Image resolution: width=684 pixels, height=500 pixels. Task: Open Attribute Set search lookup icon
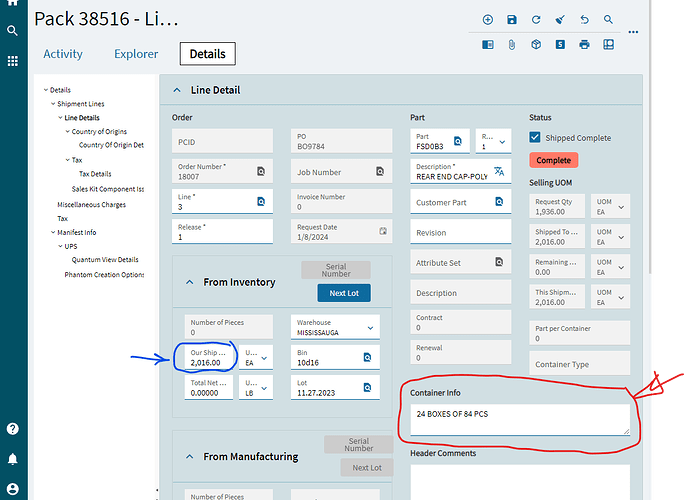pyautogui.click(x=499, y=262)
